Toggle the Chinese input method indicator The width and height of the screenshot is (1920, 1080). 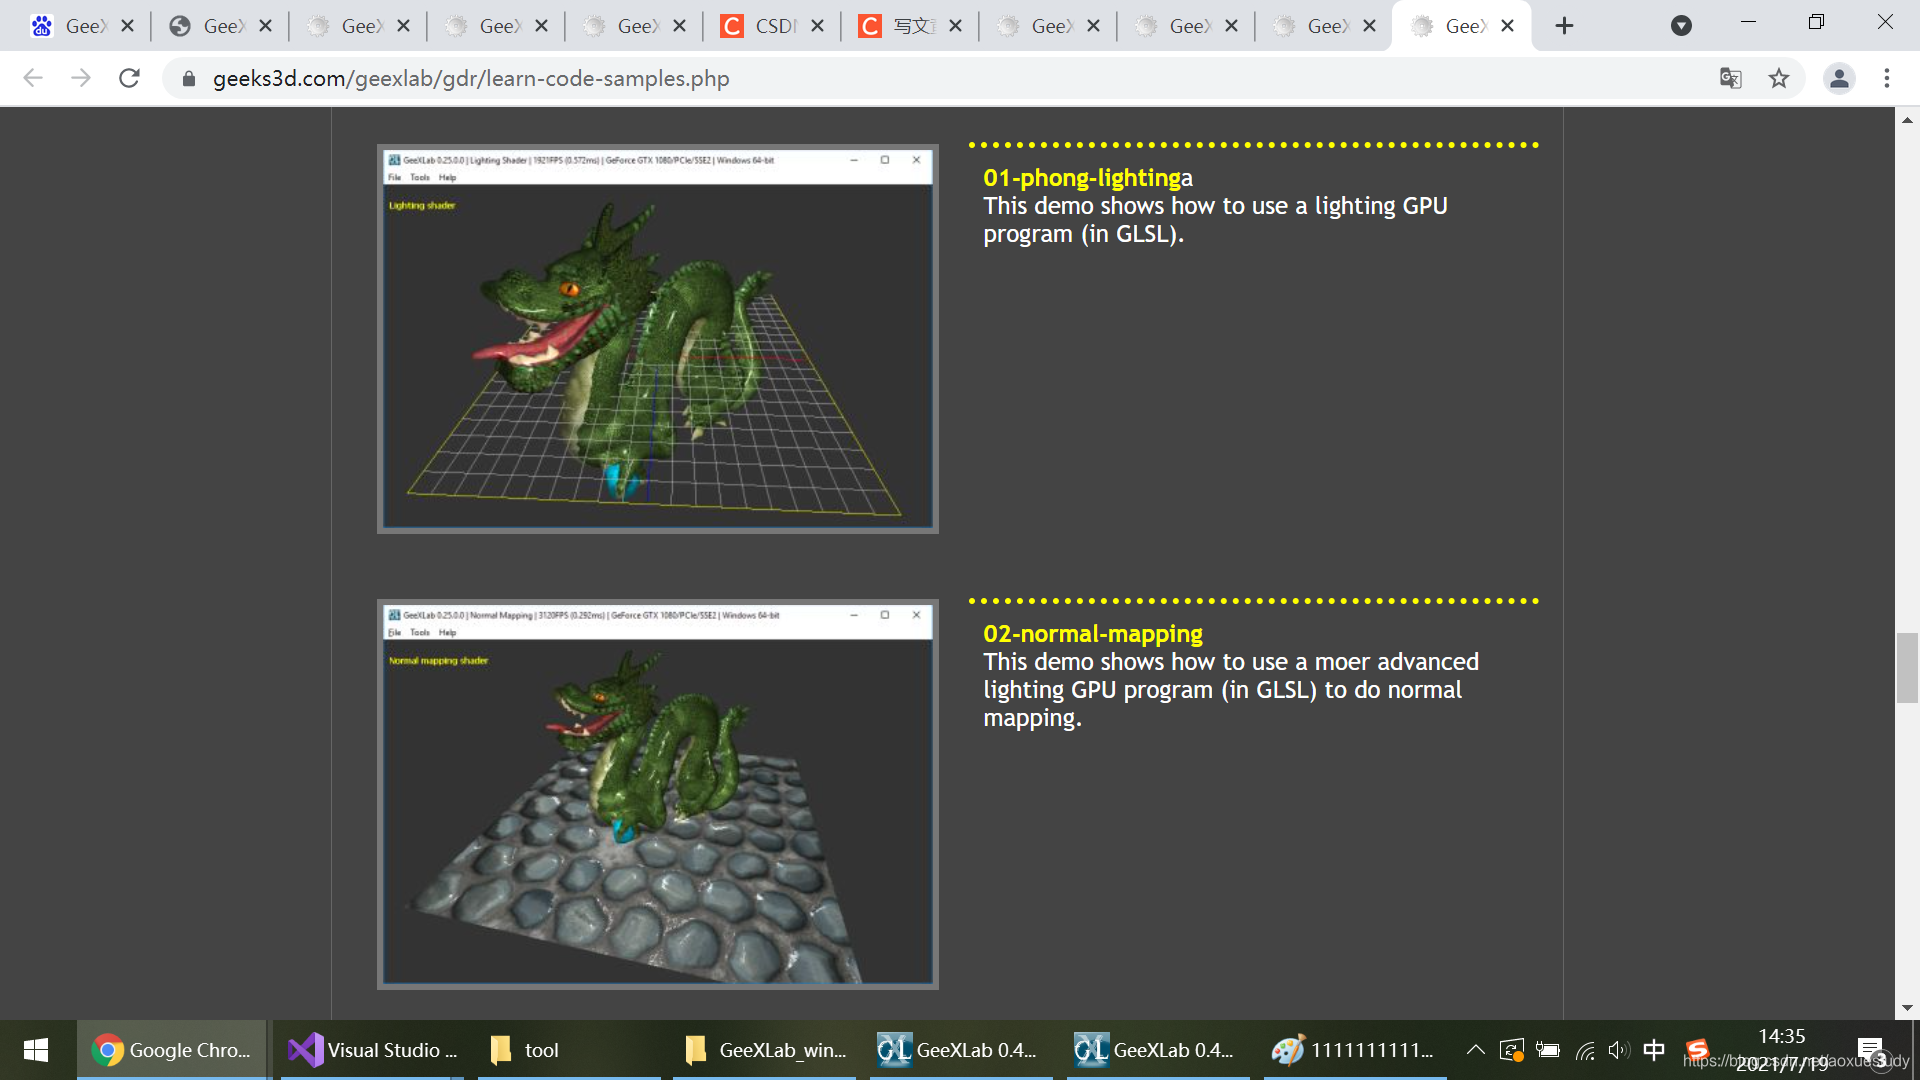(x=1654, y=1050)
